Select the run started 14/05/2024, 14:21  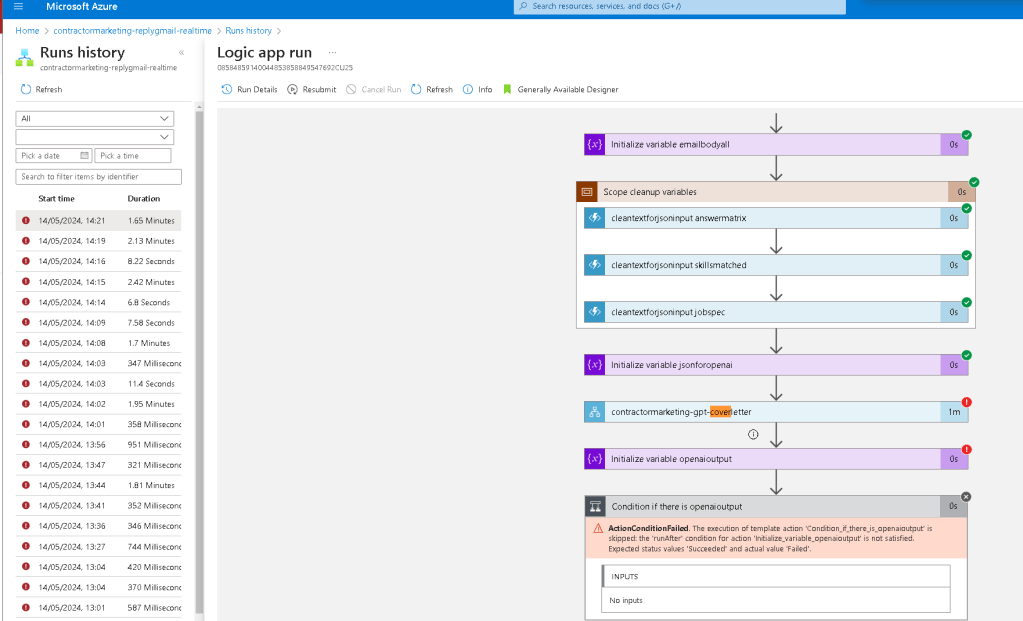(99, 220)
